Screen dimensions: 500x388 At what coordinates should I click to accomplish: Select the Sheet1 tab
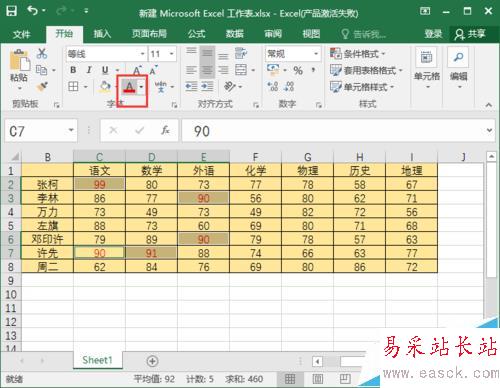click(97, 360)
